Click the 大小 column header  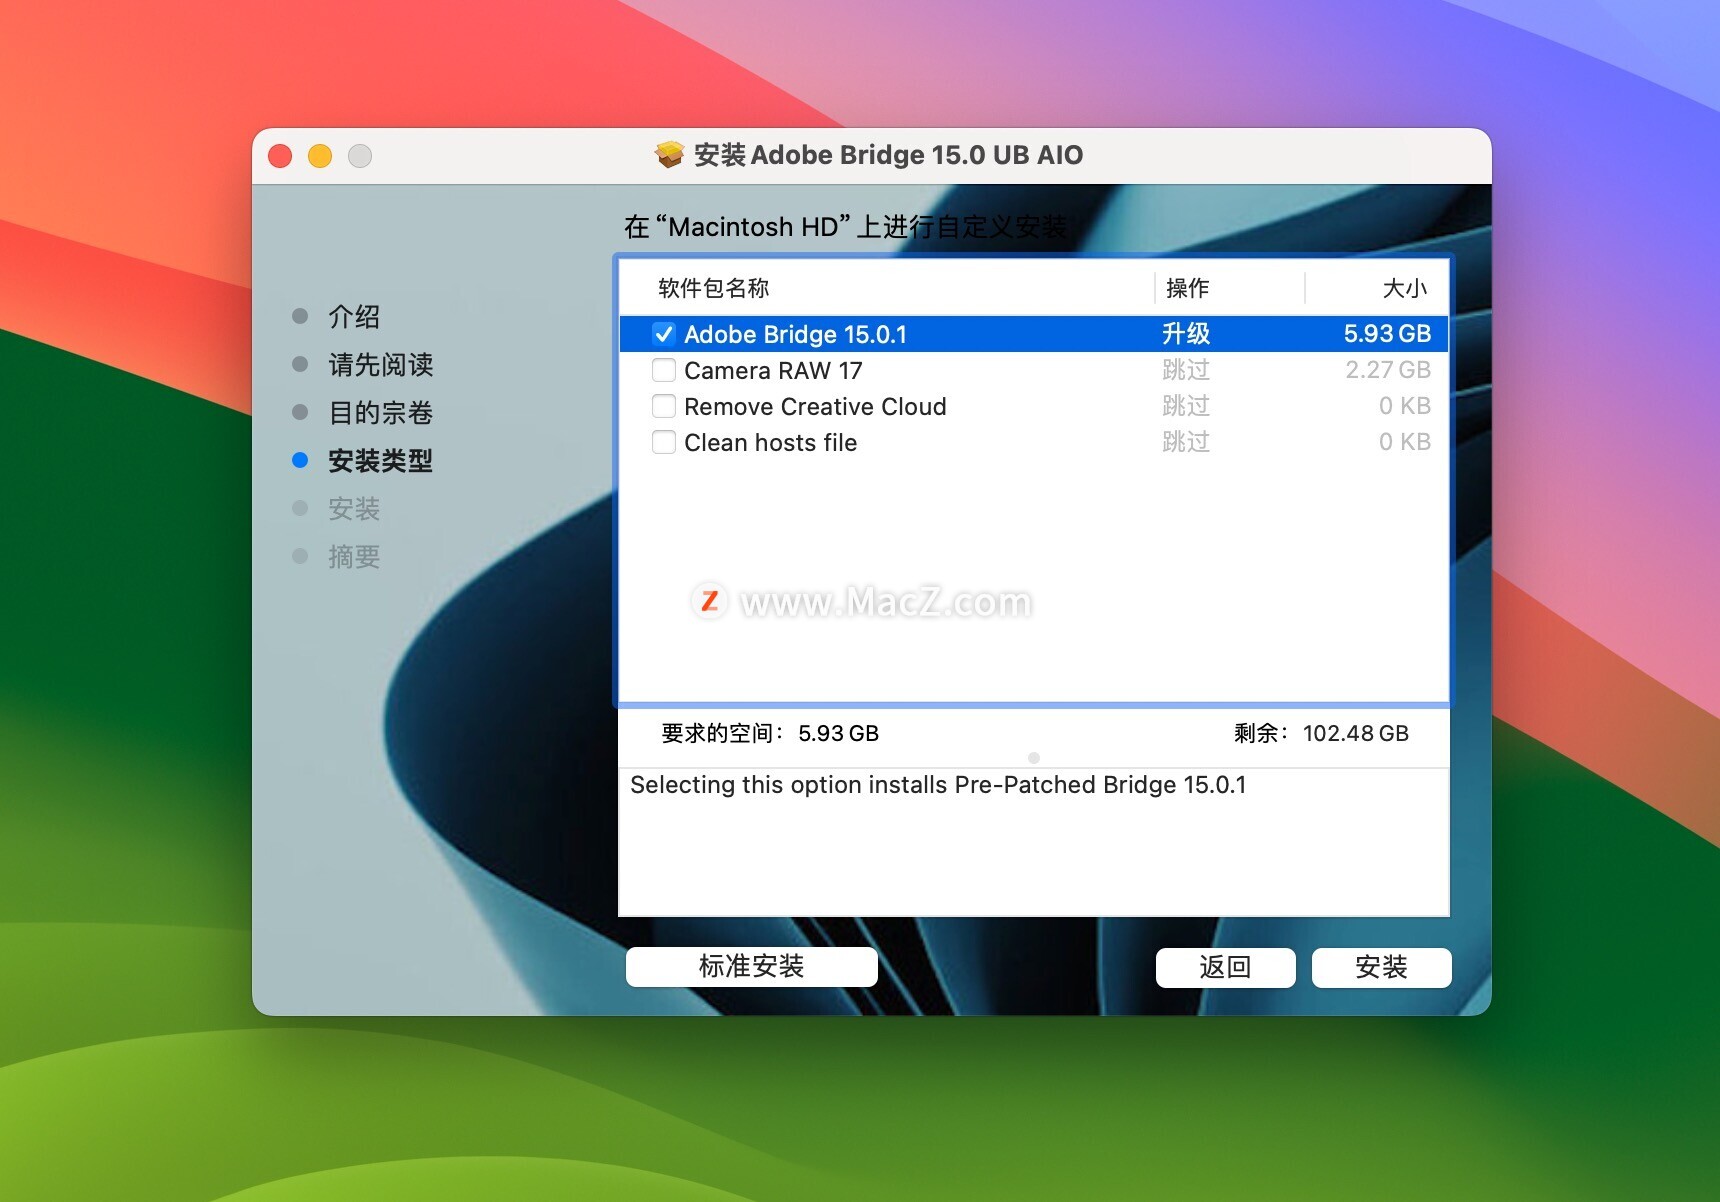pyautogui.click(x=1405, y=288)
